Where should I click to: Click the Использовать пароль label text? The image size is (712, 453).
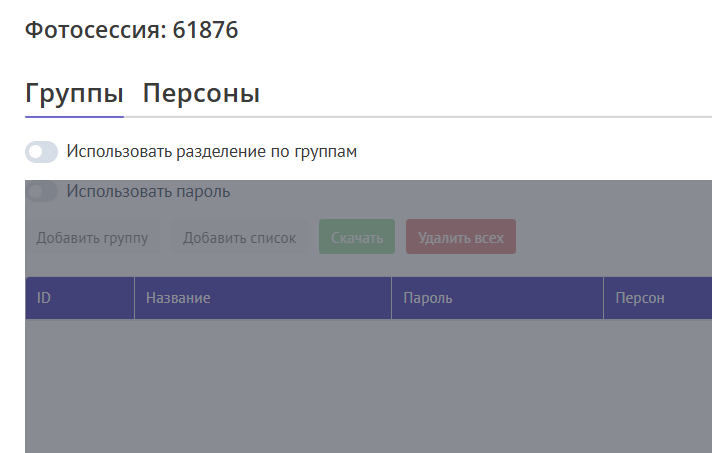pos(148,191)
